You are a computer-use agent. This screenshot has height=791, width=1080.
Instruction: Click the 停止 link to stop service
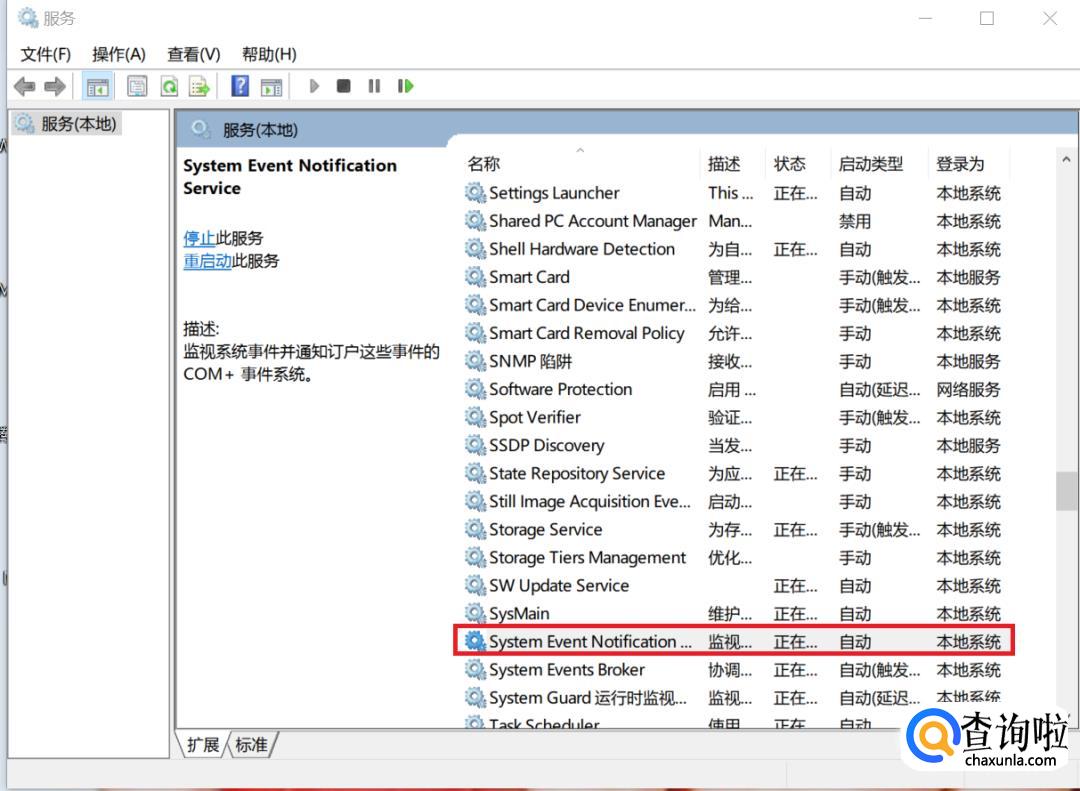[199, 238]
